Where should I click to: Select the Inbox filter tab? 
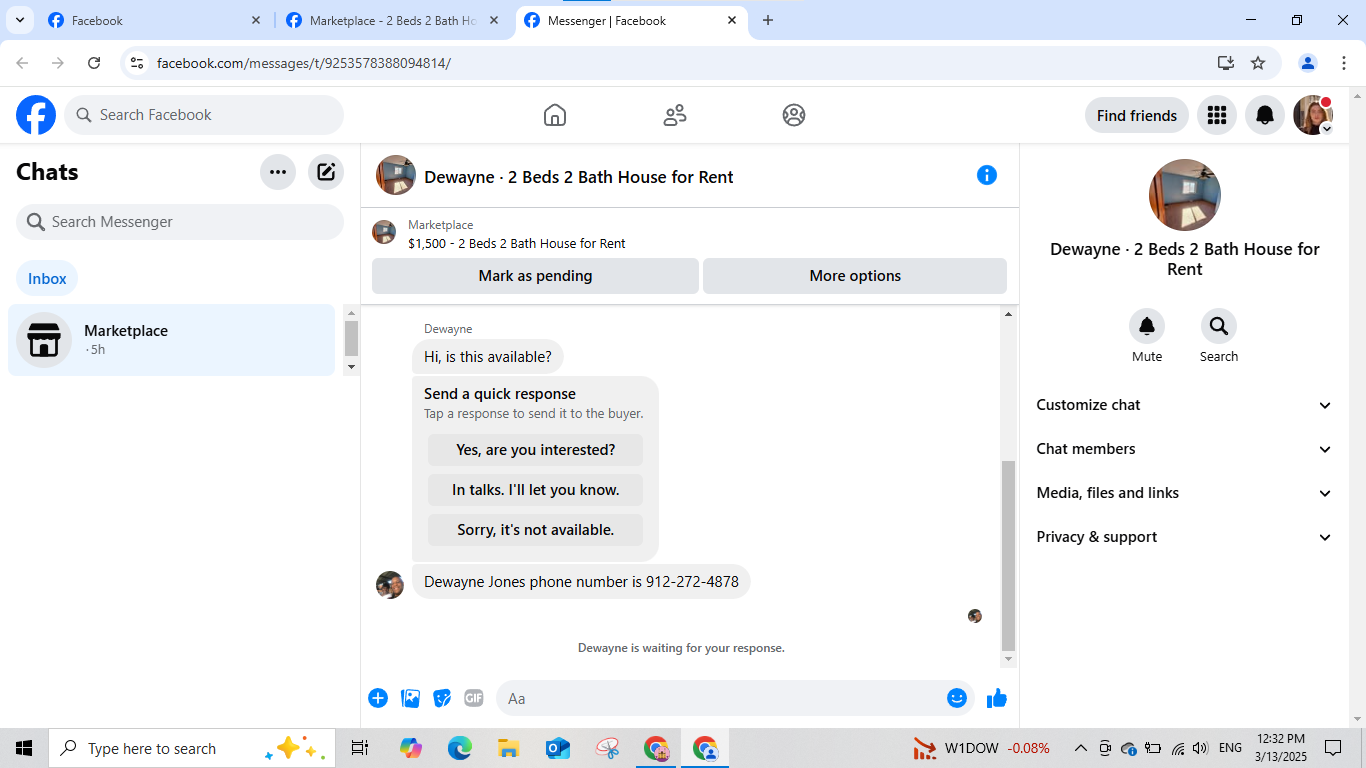[x=47, y=279]
